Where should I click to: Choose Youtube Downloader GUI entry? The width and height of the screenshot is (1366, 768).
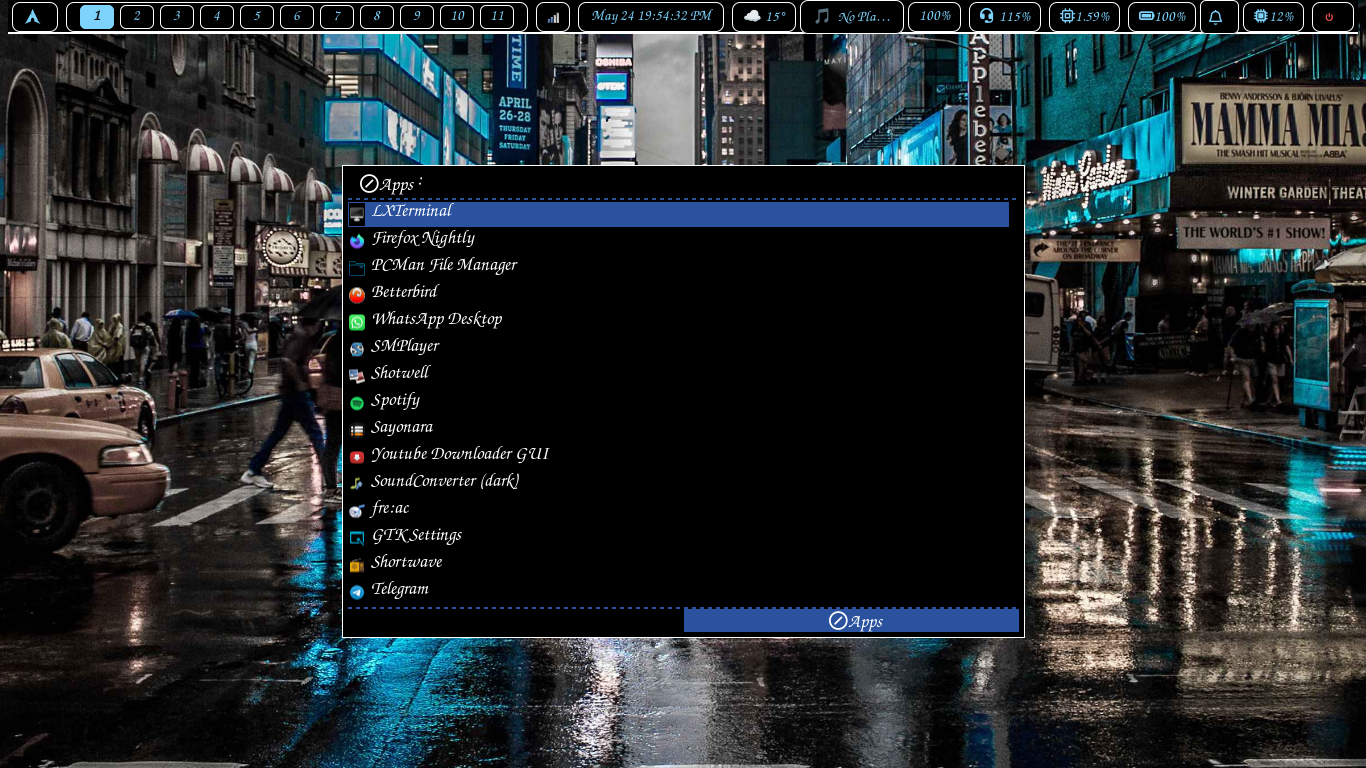point(678,457)
